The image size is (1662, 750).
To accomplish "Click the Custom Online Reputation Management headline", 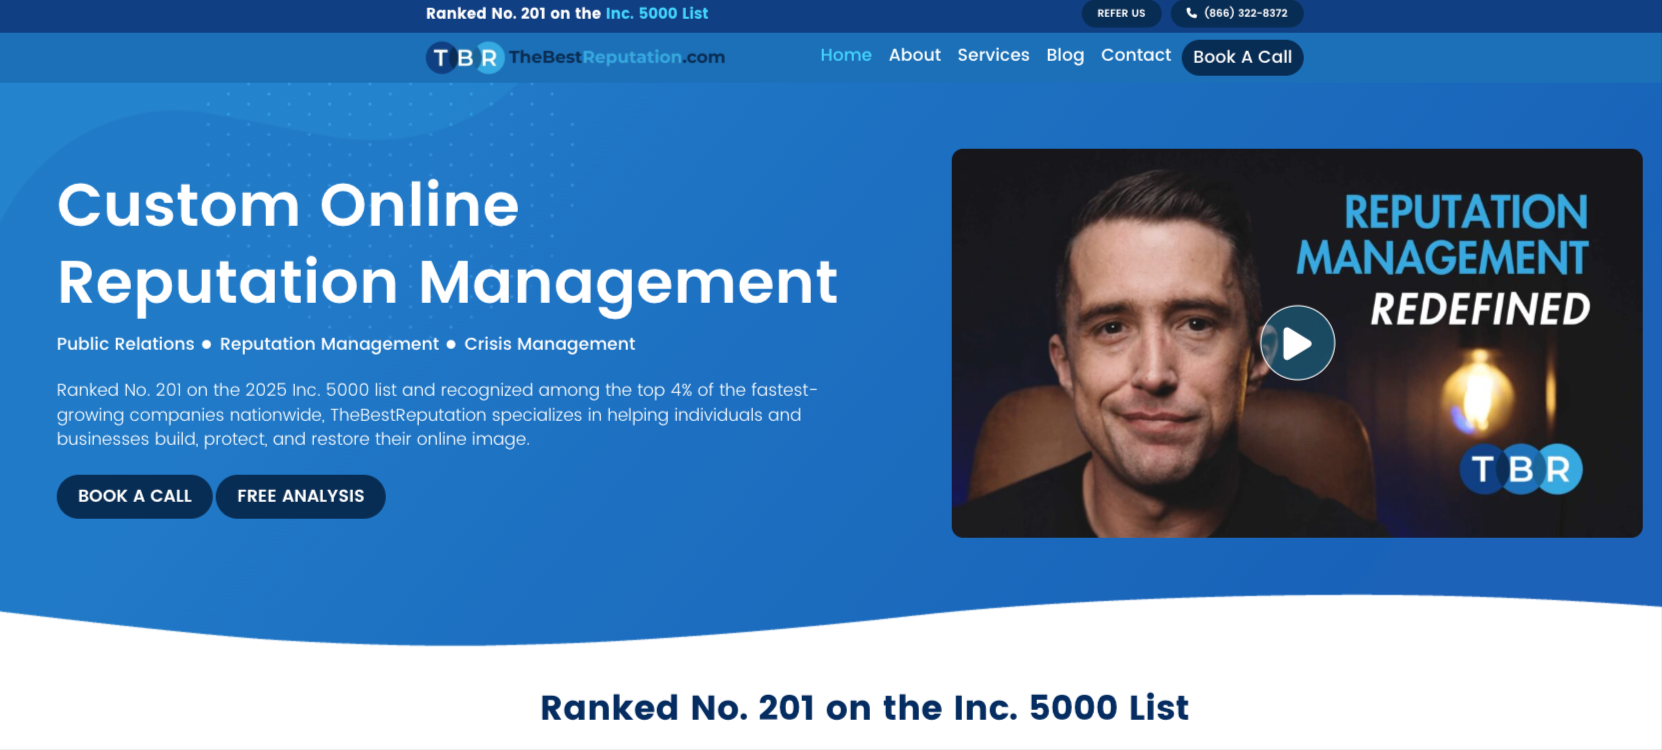I will pyautogui.click(x=447, y=243).
